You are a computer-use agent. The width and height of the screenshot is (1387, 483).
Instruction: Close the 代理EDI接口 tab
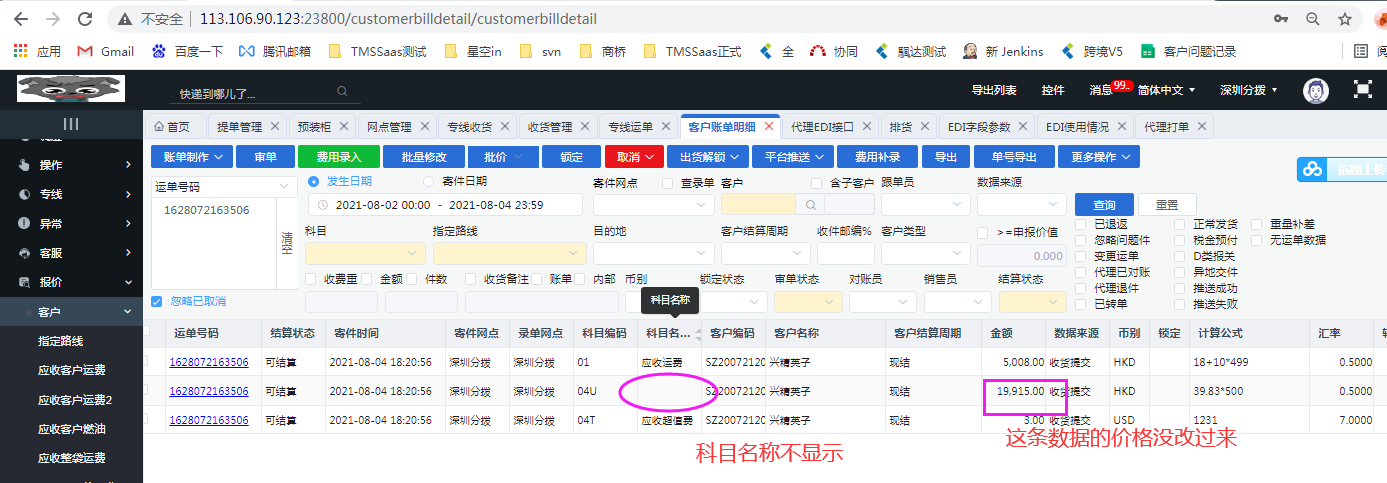(x=867, y=127)
